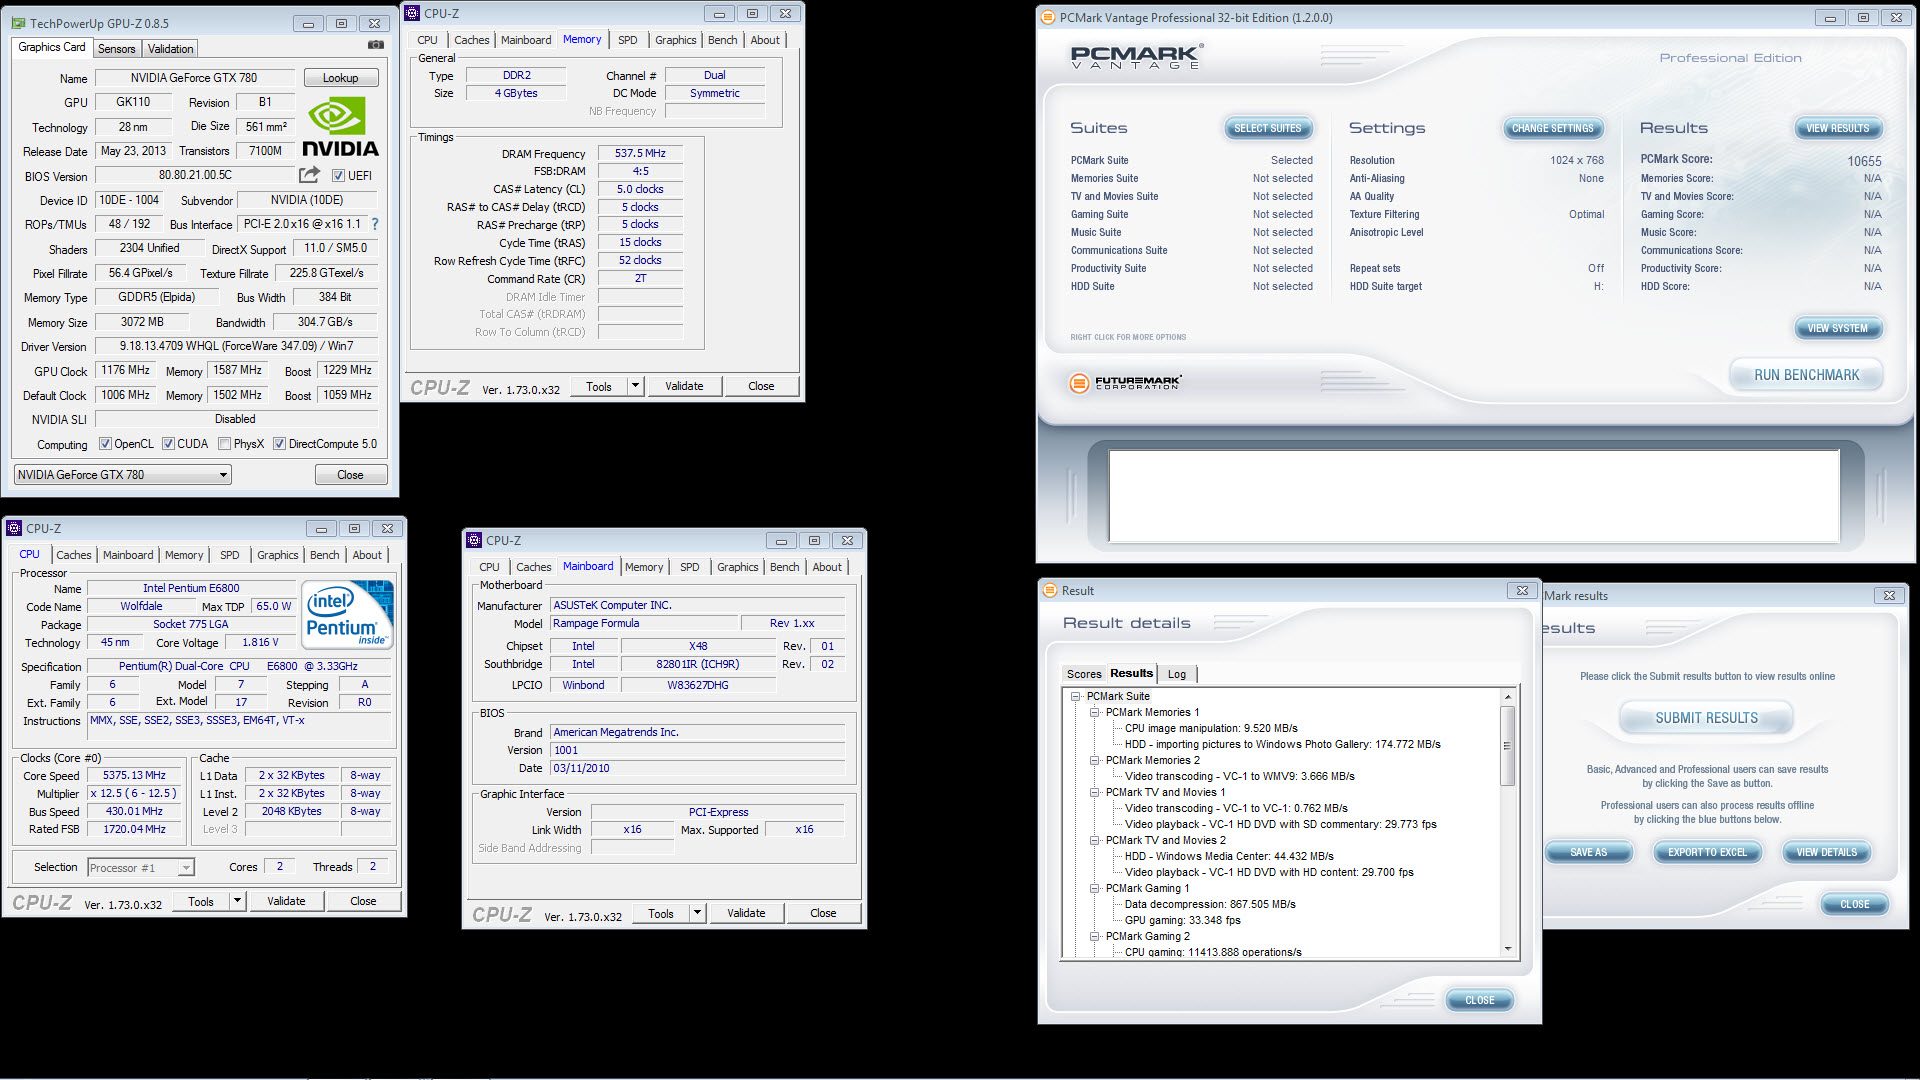Viewport: 1920px width, 1080px height.
Task: Click the VIEW RESULTS button
Action: (x=1837, y=128)
